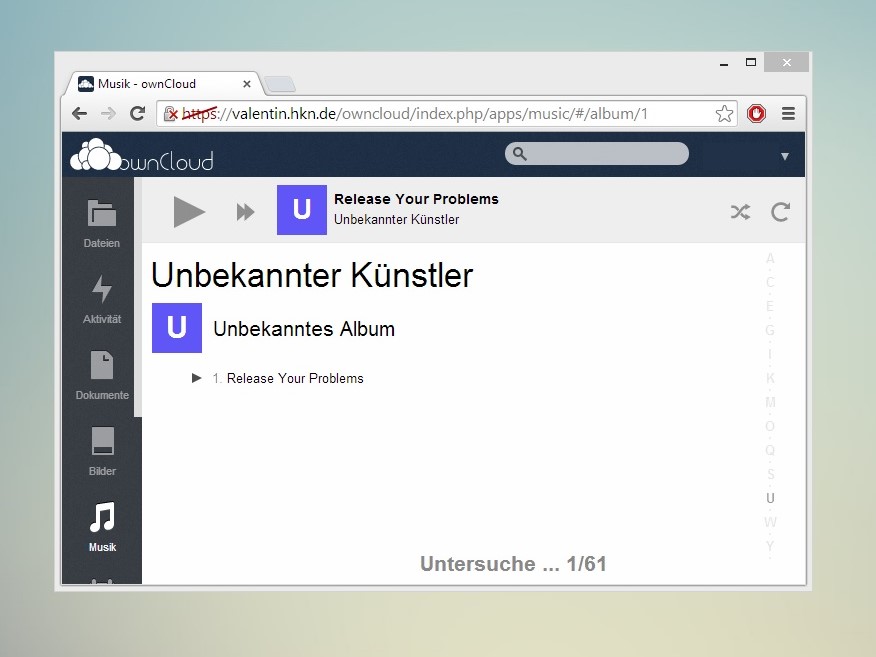Jump to letter K in alphabet navigation

pyautogui.click(x=770, y=378)
